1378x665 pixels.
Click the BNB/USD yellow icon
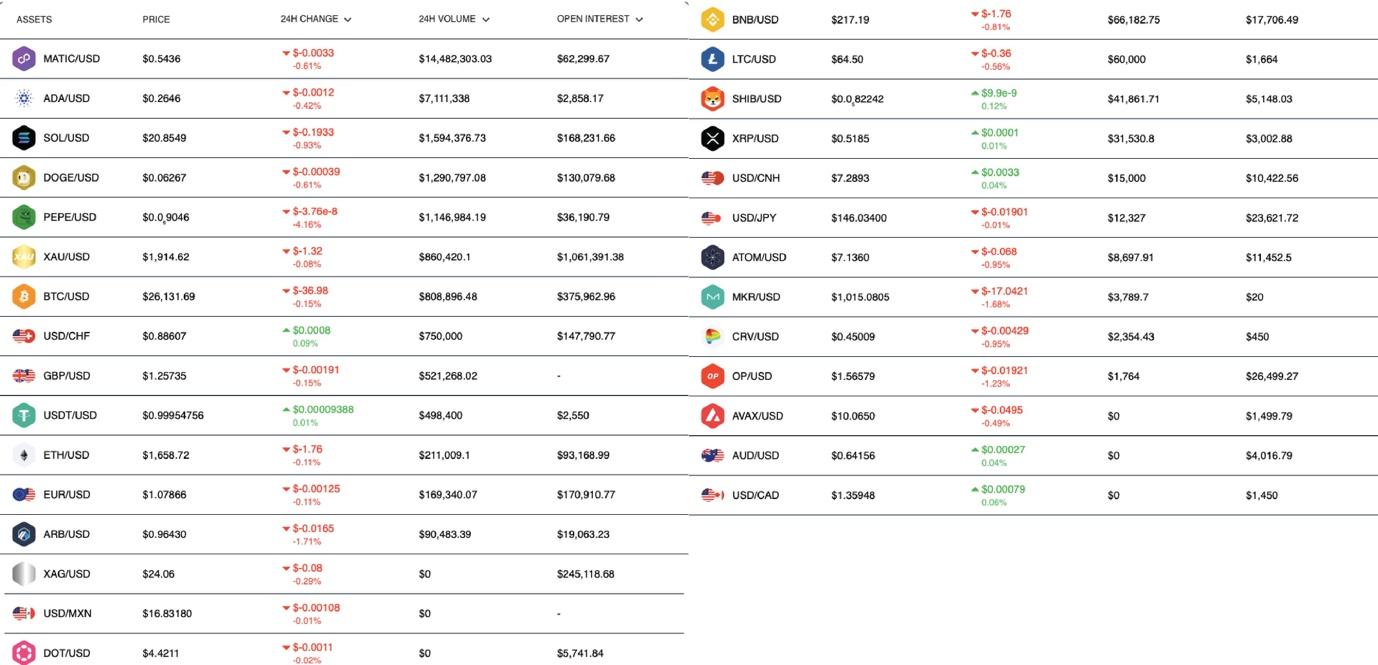(712, 20)
